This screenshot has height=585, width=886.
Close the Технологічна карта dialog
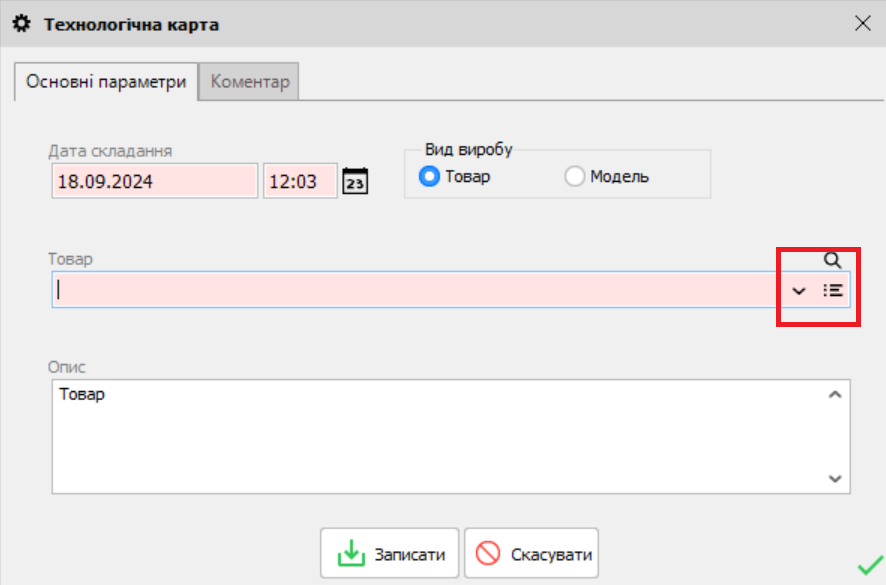coord(863,22)
